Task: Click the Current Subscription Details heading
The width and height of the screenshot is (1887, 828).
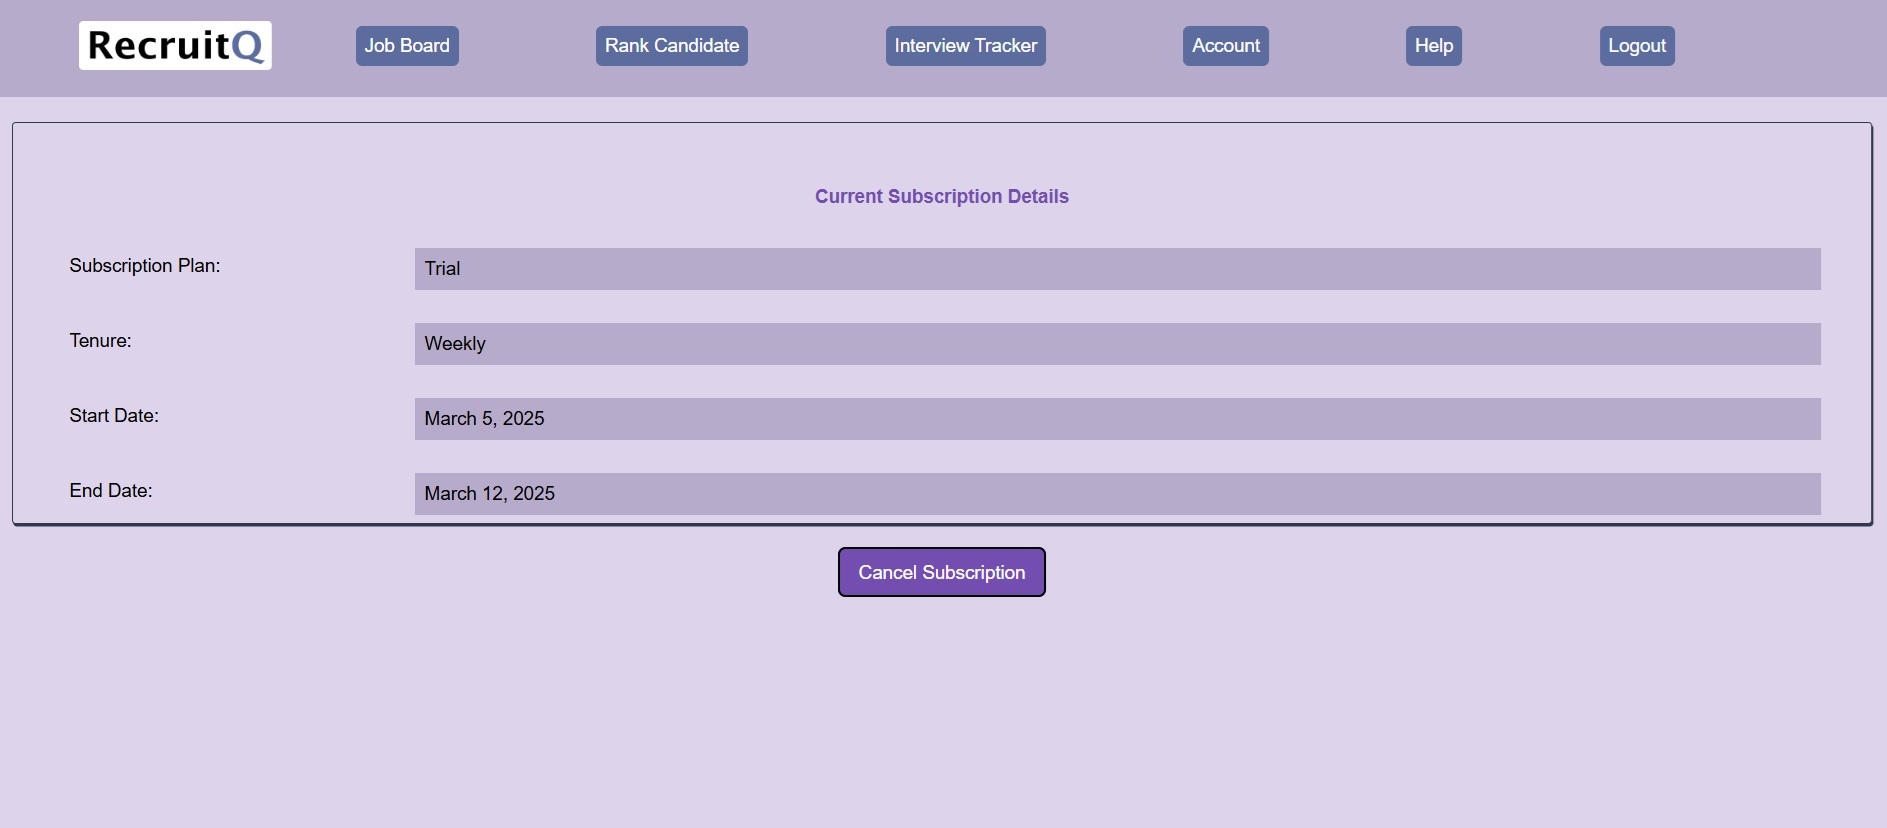Action: [941, 197]
